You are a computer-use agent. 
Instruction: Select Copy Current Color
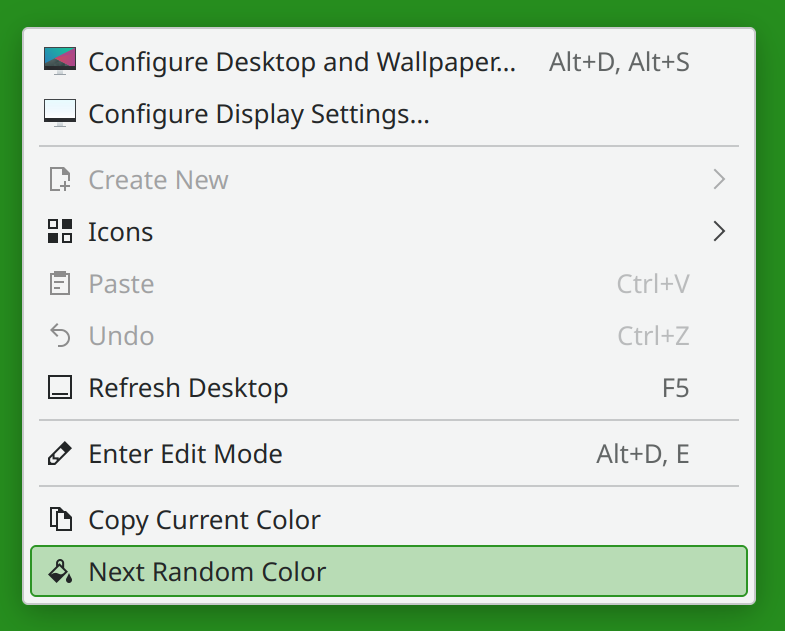click(389, 519)
